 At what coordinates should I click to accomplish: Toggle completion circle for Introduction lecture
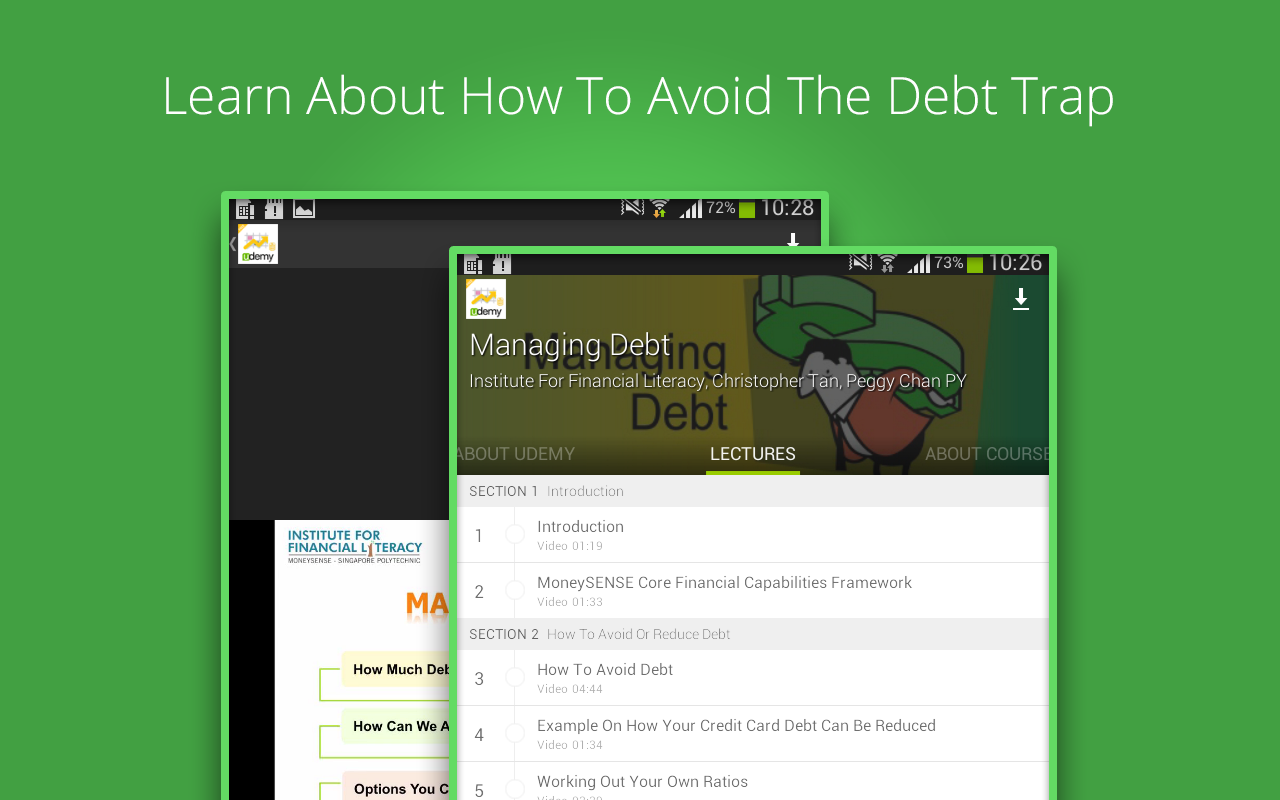(x=515, y=535)
